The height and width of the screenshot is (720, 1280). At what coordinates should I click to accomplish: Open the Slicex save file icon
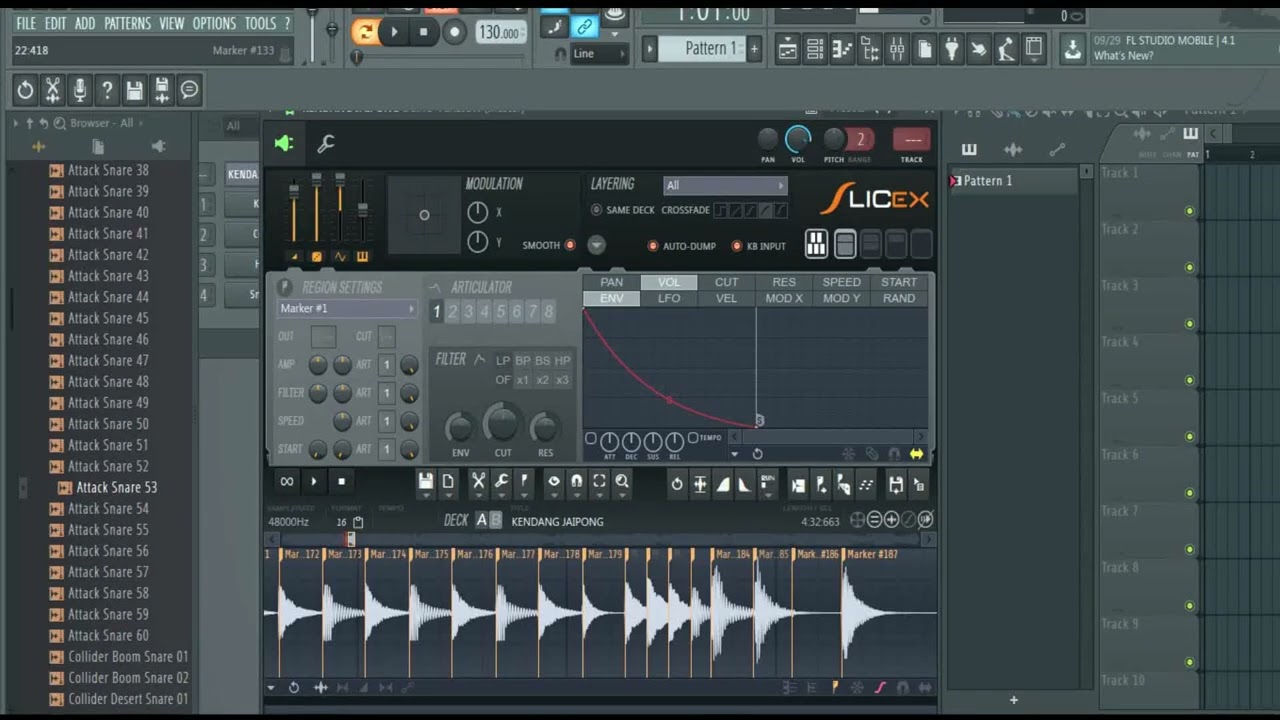[426, 482]
